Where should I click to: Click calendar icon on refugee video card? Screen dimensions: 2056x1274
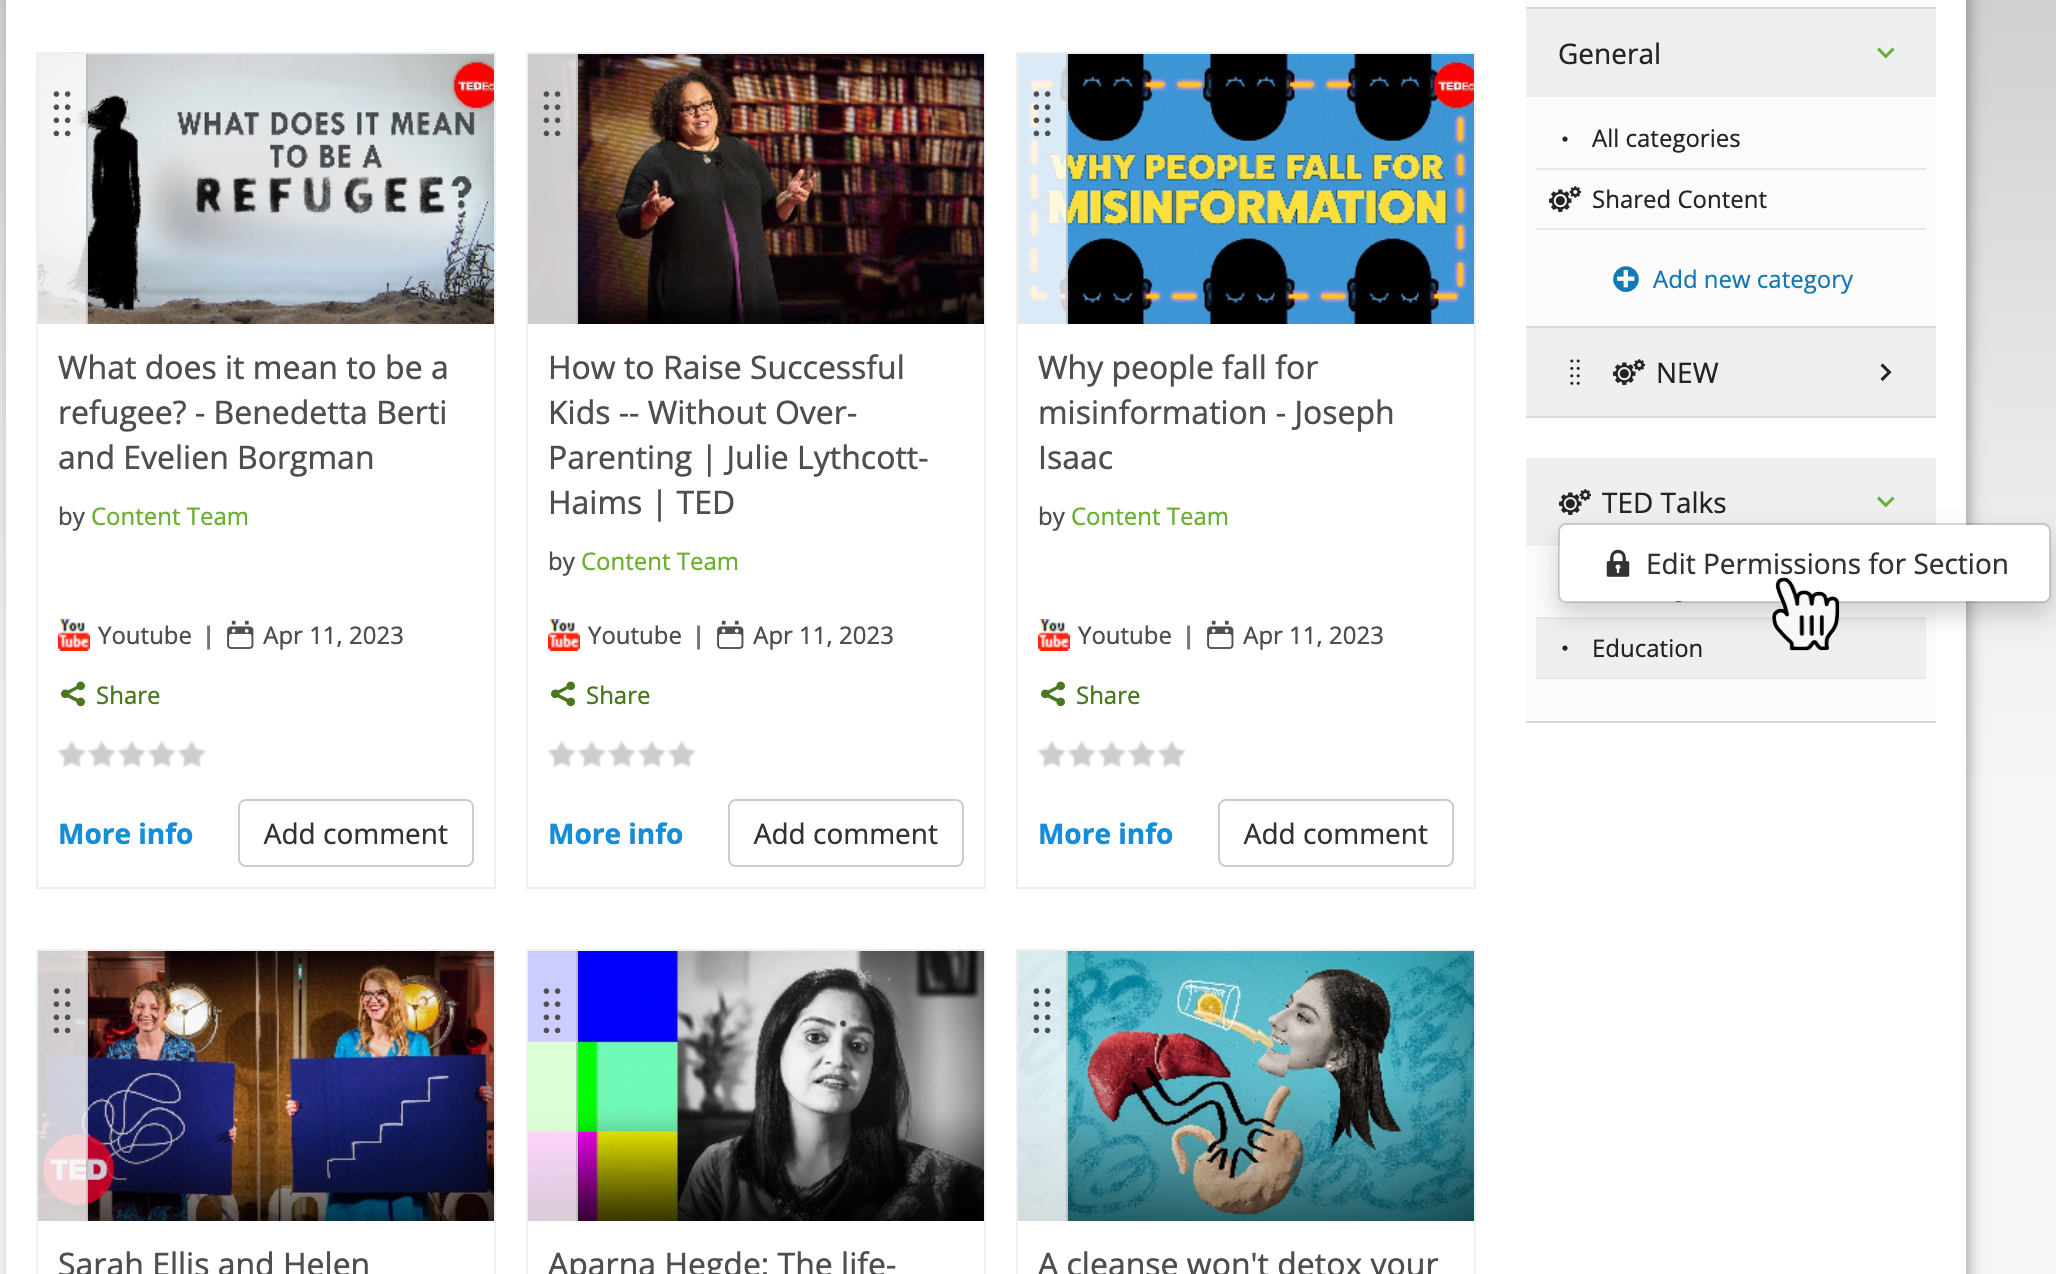coord(240,635)
